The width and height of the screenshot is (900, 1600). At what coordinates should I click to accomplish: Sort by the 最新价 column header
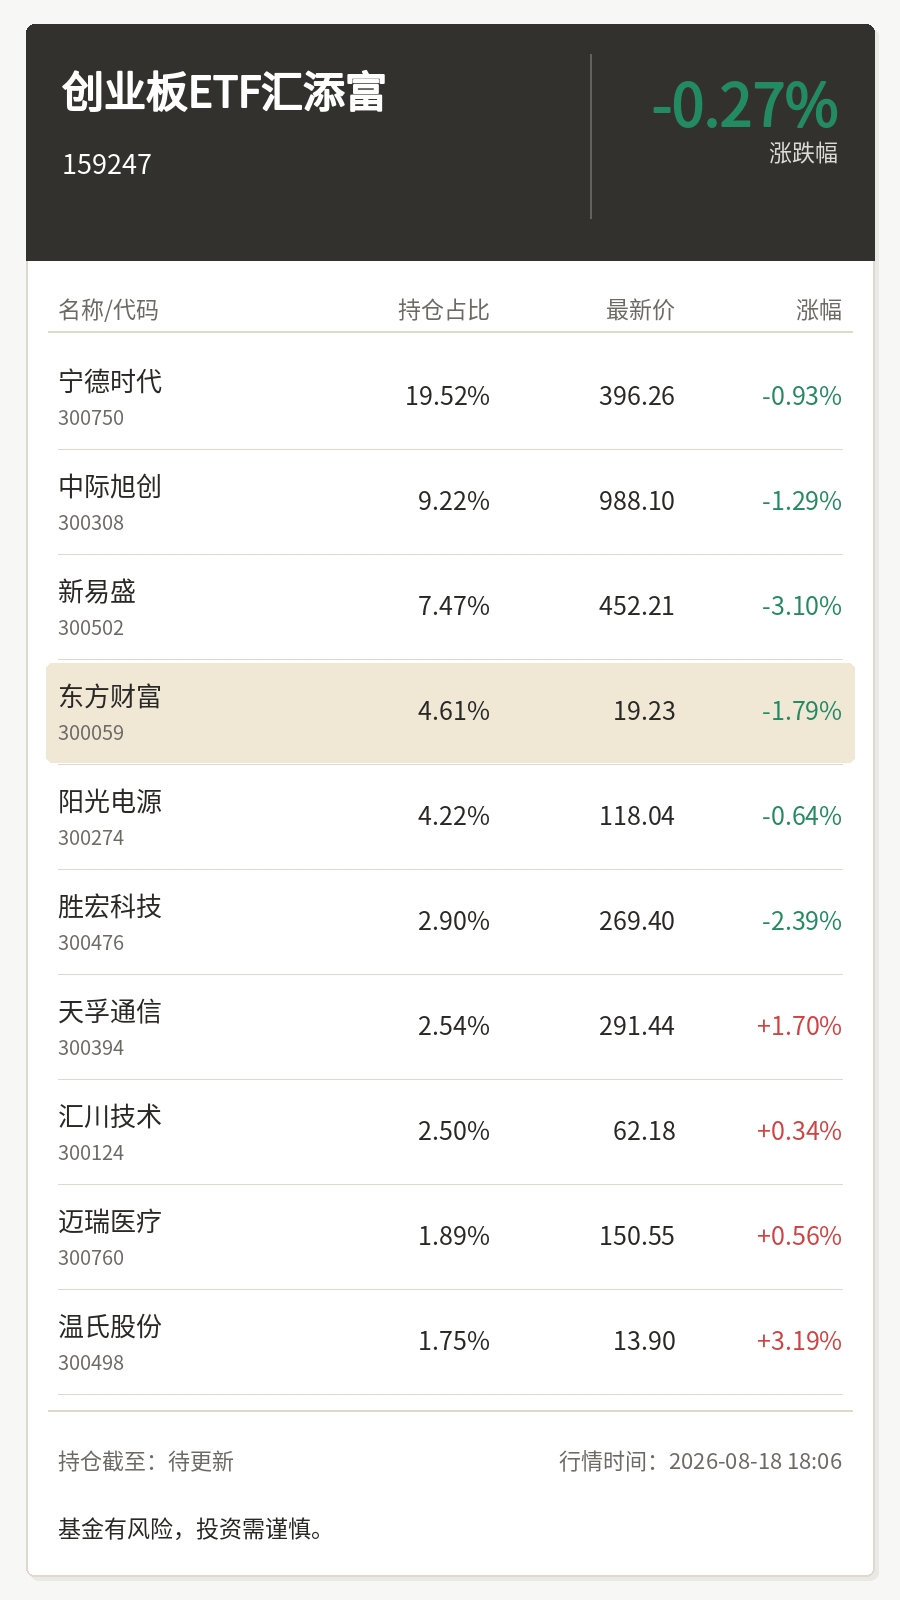pyautogui.click(x=640, y=310)
